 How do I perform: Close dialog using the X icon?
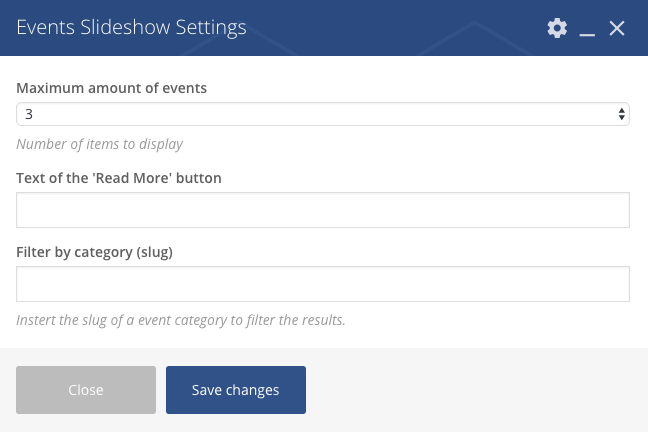(x=617, y=28)
